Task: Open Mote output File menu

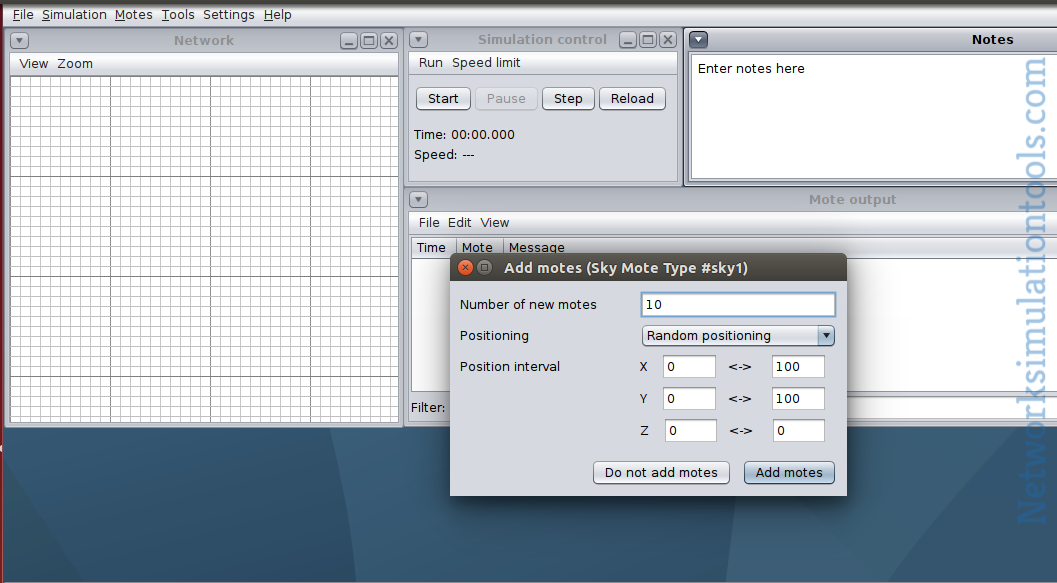Action: click(429, 222)
